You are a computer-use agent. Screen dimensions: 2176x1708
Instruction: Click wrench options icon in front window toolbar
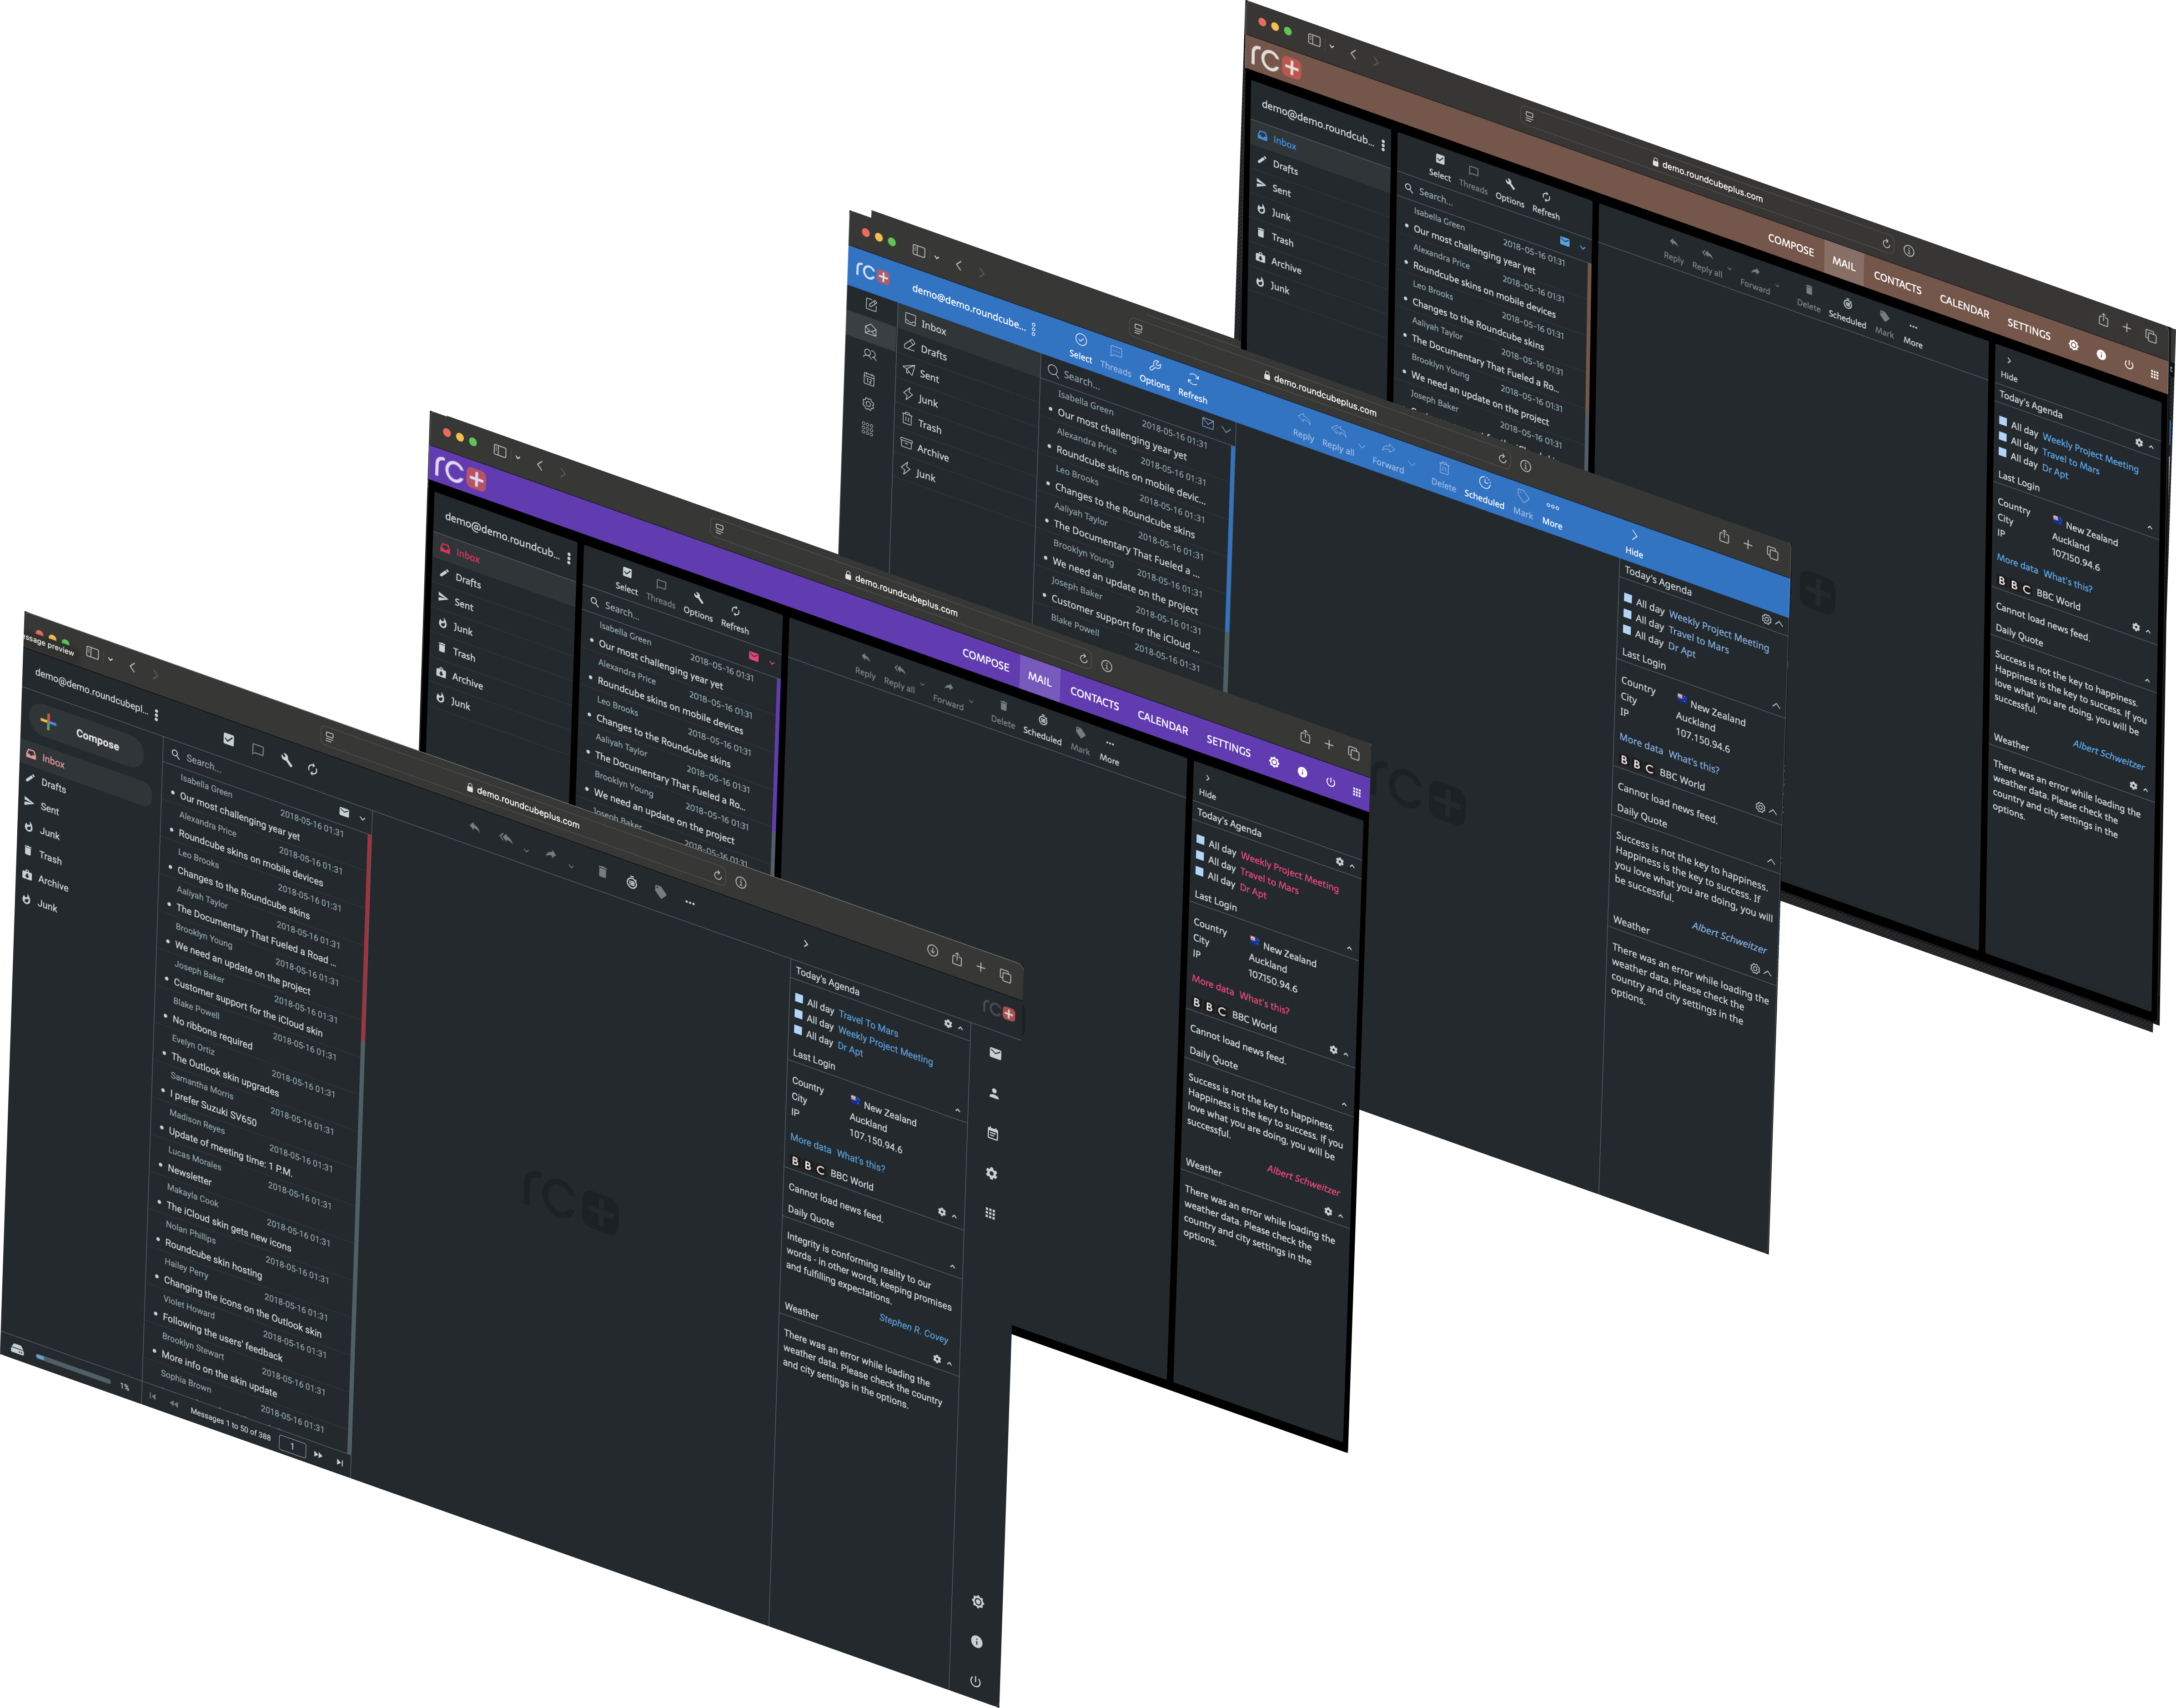287,760
